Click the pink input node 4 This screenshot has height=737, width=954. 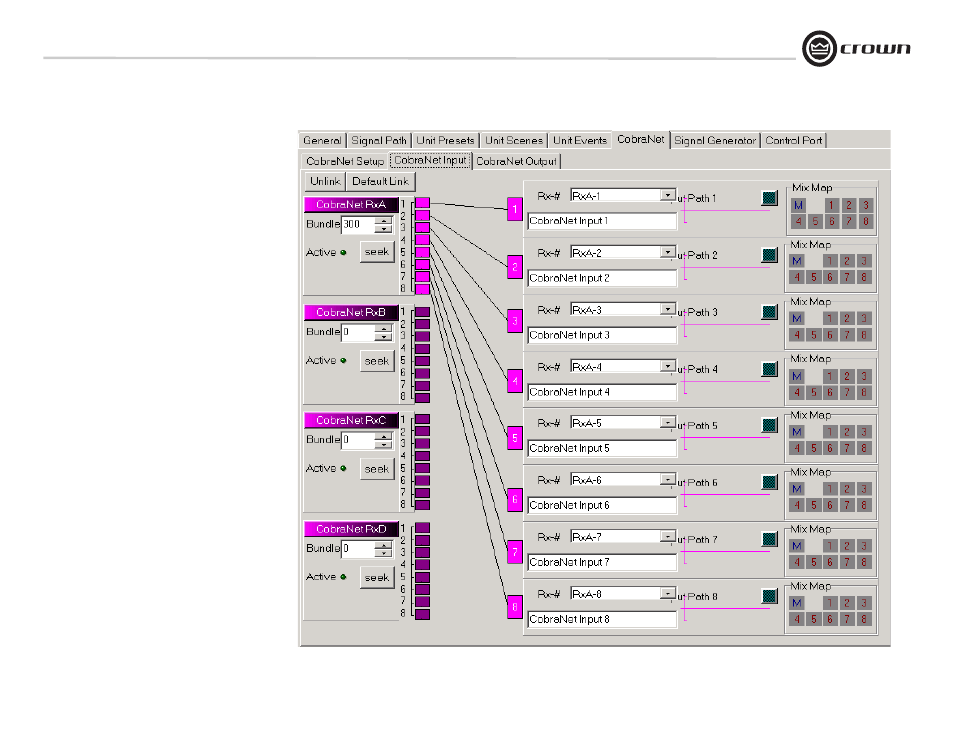point(515,381)
